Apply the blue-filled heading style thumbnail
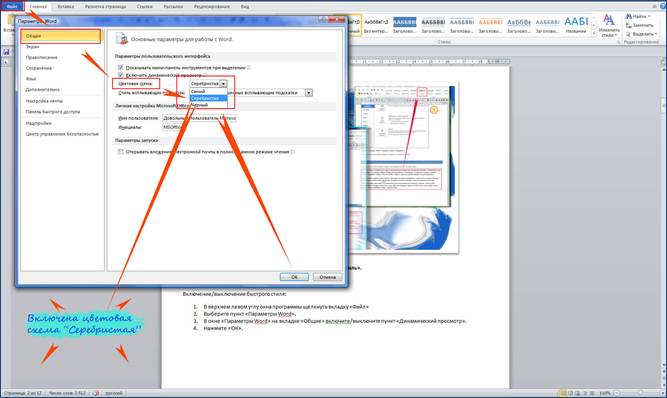 pyautogui.click(x=405, y=25)
